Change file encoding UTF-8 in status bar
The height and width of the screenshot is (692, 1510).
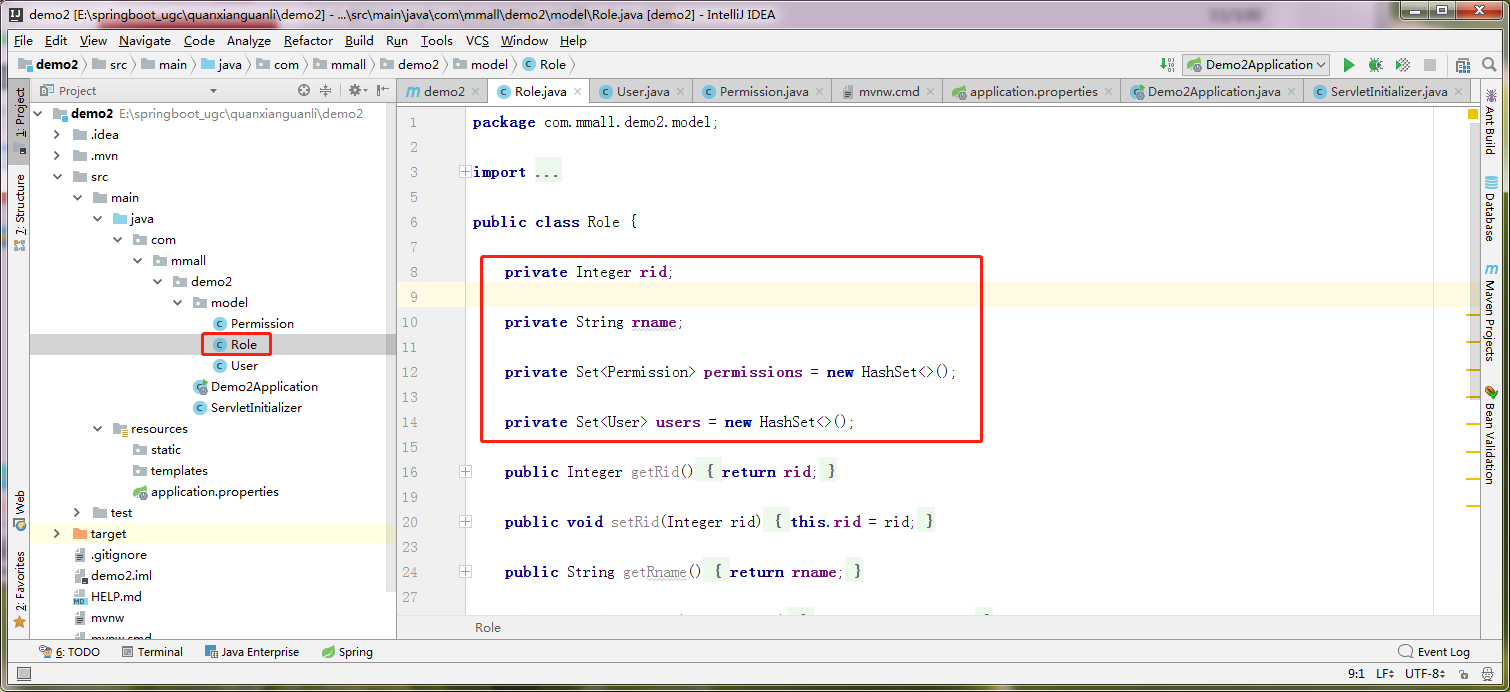coord(1424,674)
